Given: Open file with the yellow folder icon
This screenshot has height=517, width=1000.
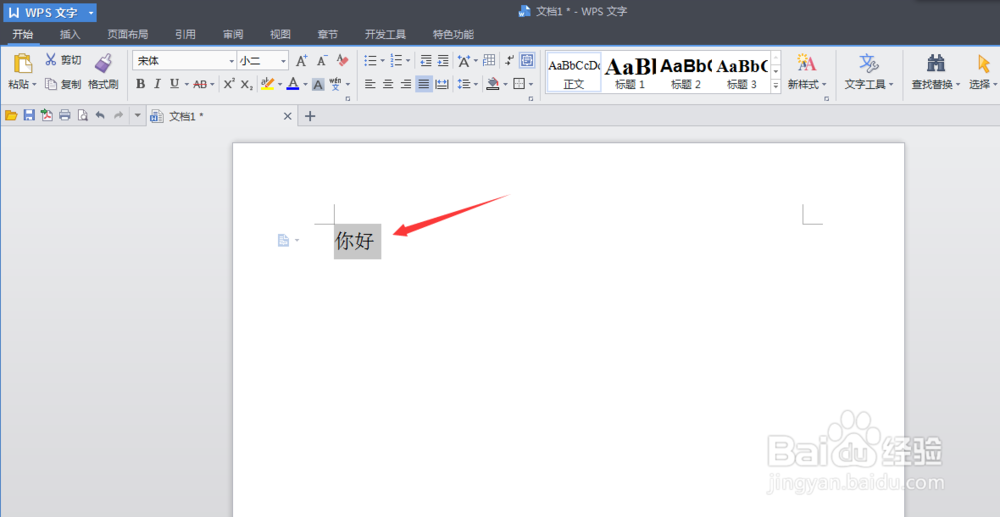Looking at the screenshot, I should click(x=11, y=115).
